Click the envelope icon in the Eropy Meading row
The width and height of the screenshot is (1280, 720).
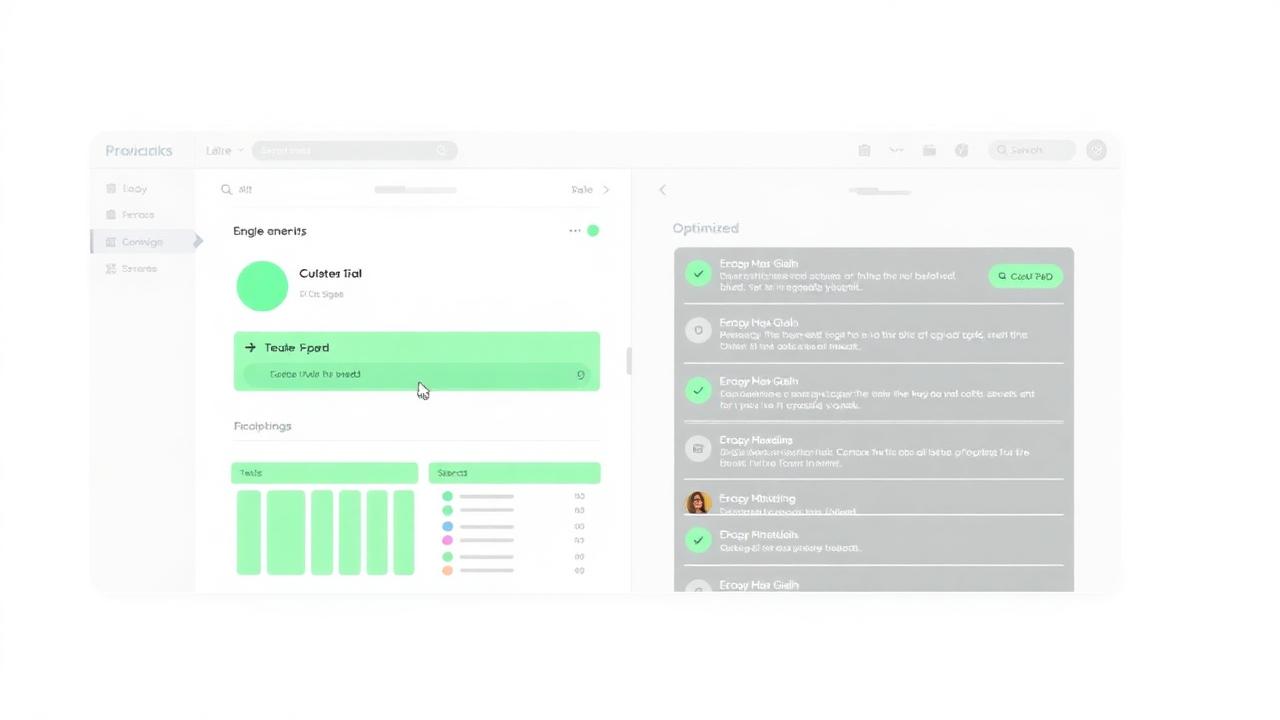698,448
